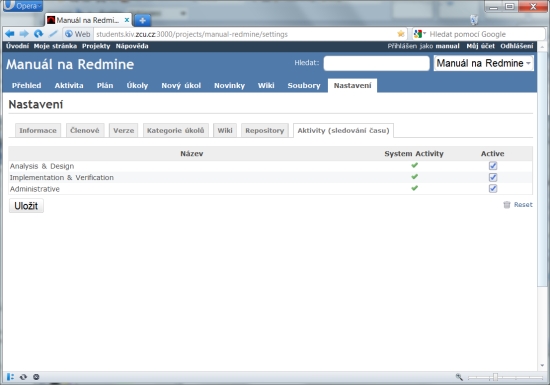Close the Manuál na Redmi... tab

pyautogui.click(x=127, y=20)
